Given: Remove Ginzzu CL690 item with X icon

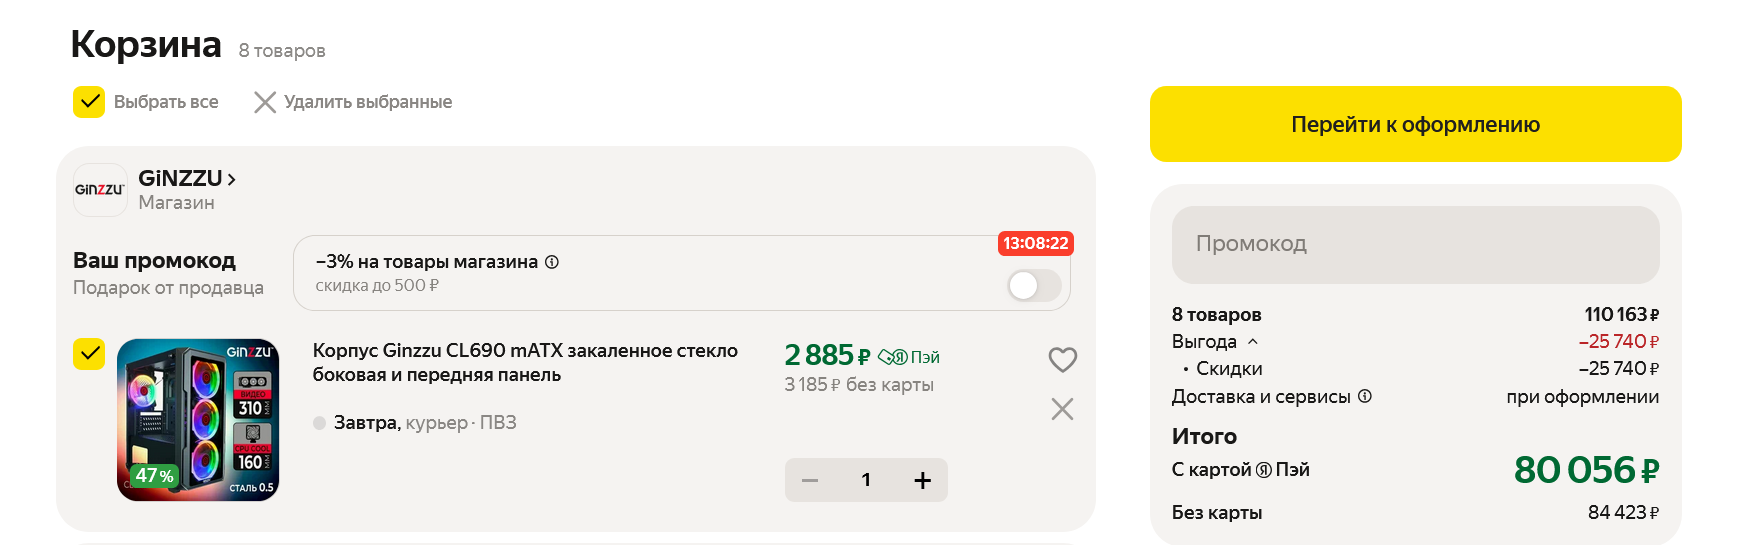Looking at the screenshot, I should pyautogui.click(x=1062, y=409).
